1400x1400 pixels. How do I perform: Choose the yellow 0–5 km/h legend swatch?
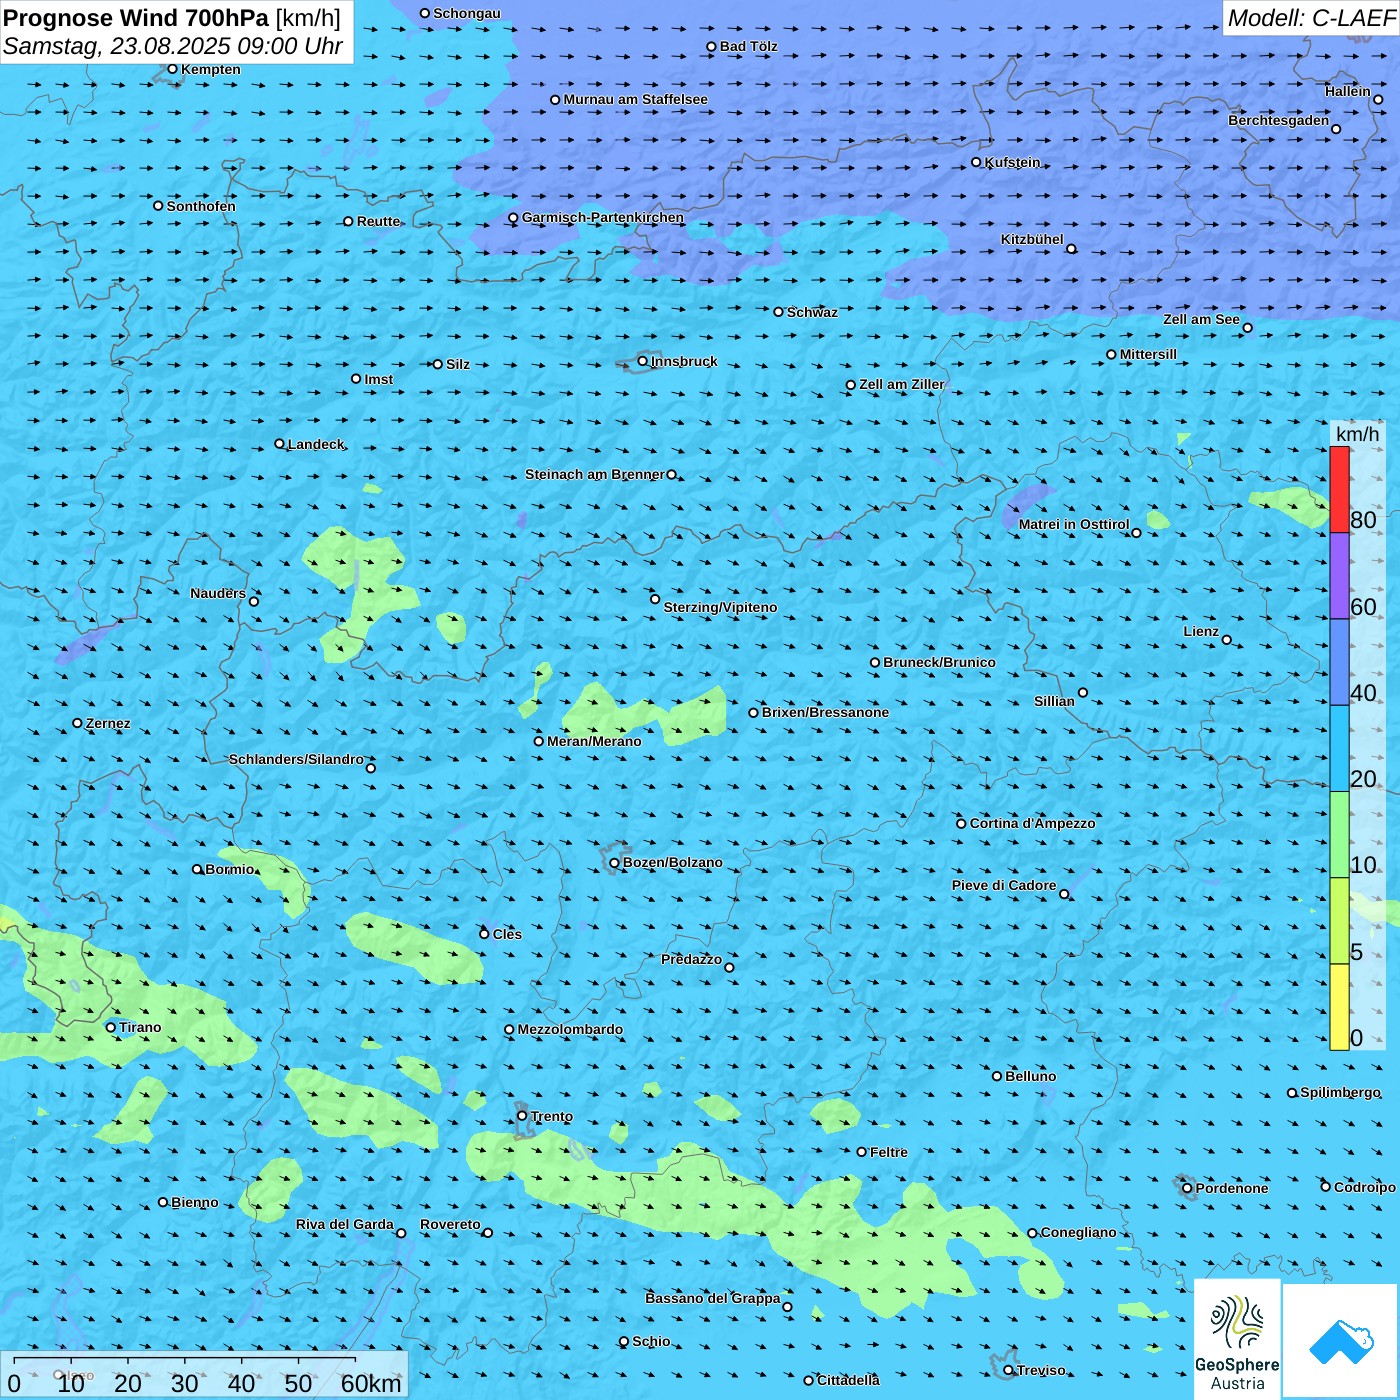click(x=1339, y=1007)
